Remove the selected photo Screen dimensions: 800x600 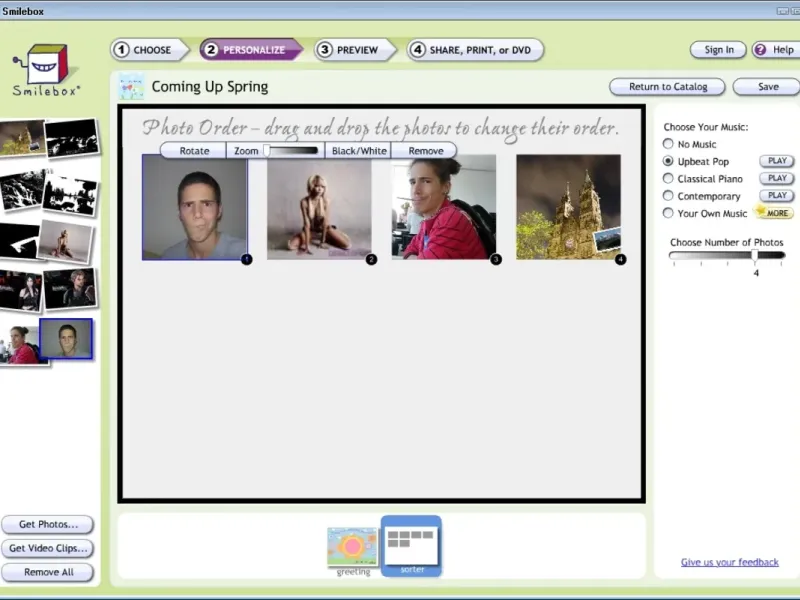pyautogui.click(x=424, y=151)
